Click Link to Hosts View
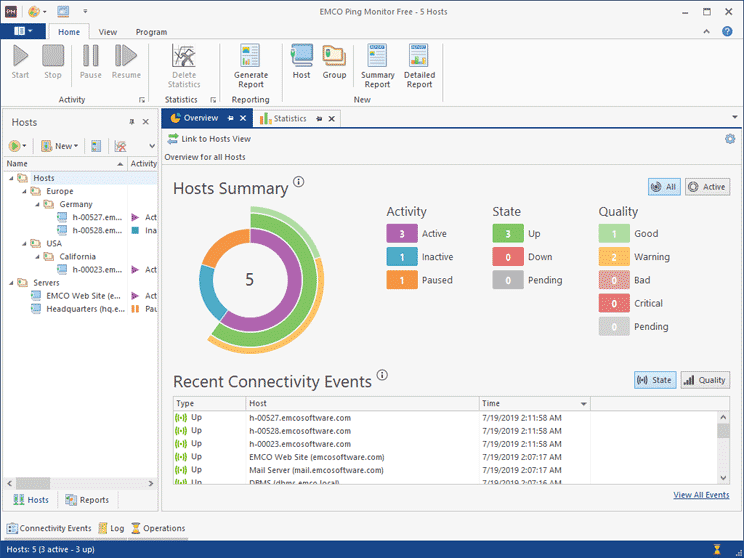This screenshot has height=558, width=744. pos(209,139)
